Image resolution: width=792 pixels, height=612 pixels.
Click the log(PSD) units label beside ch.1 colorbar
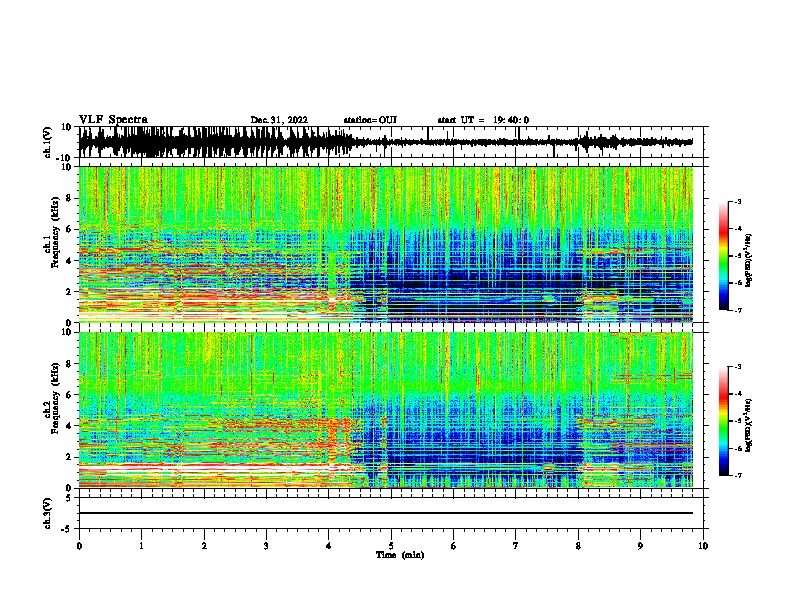click(x=749, y=261)
